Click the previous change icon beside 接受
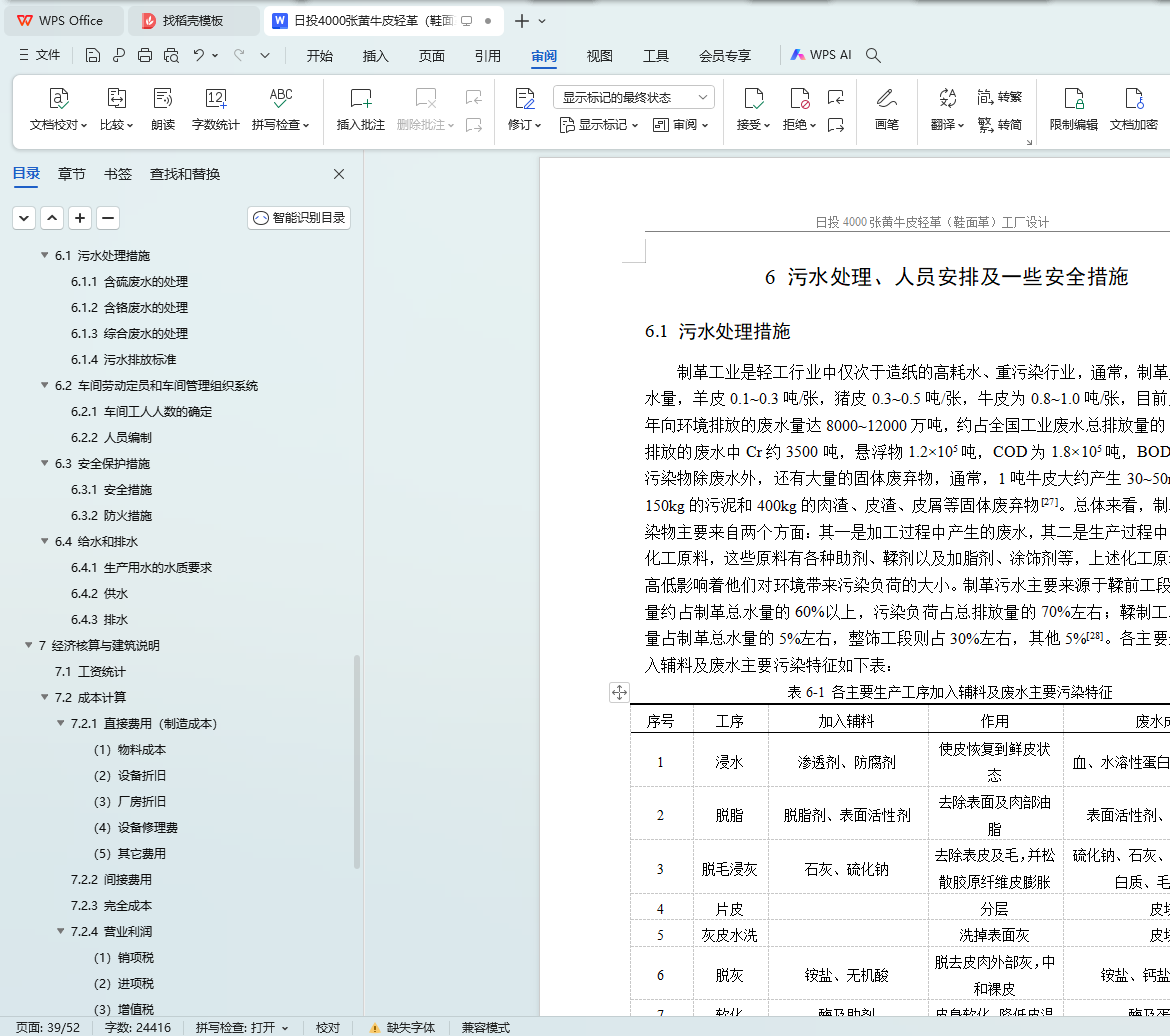This screenshot has width=1170, height=1036. pos(836,97)
